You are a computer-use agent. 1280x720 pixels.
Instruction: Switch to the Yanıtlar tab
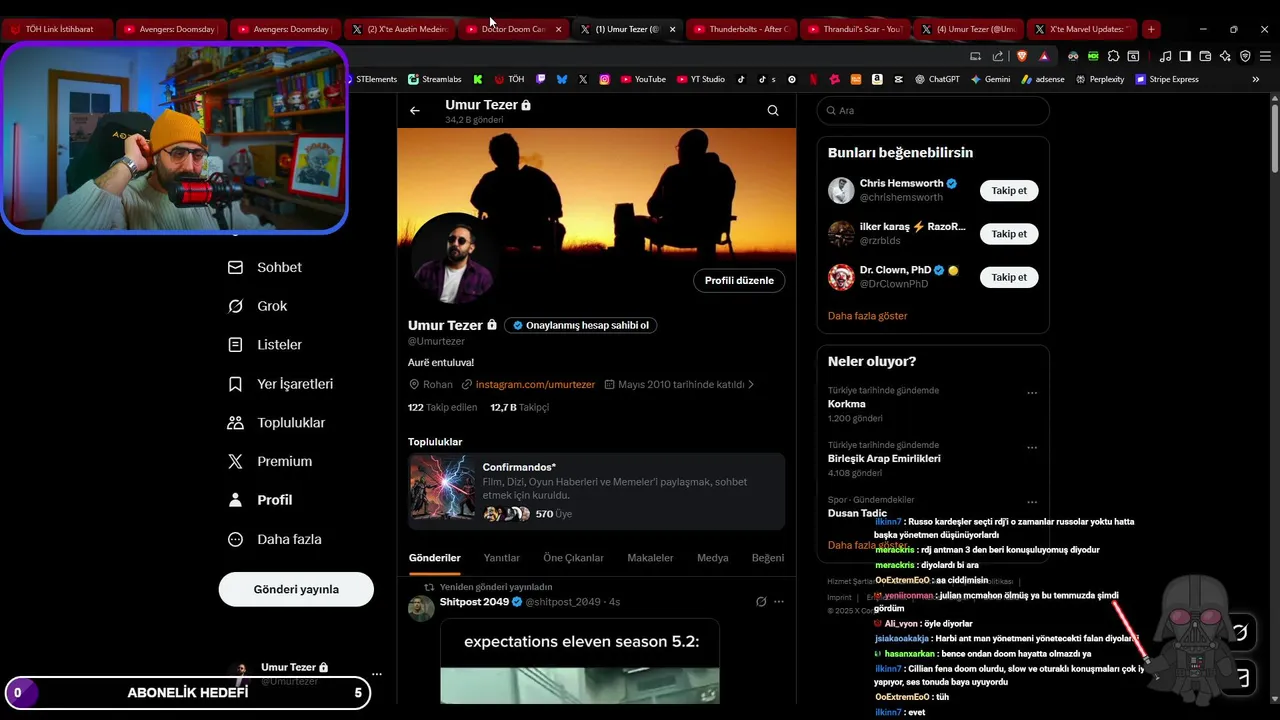[x=502, y=558]
